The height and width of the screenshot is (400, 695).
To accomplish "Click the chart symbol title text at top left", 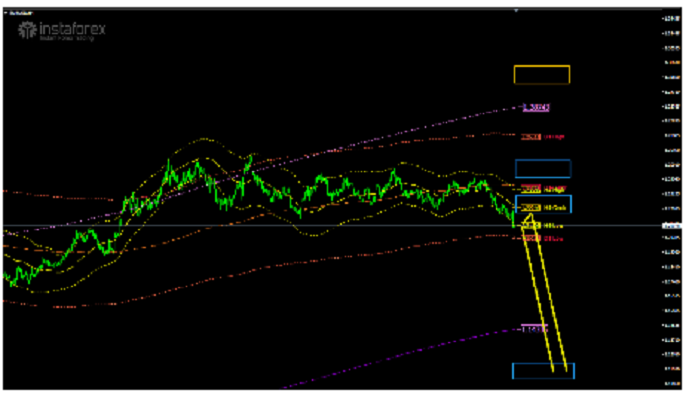I will point(22,12).
